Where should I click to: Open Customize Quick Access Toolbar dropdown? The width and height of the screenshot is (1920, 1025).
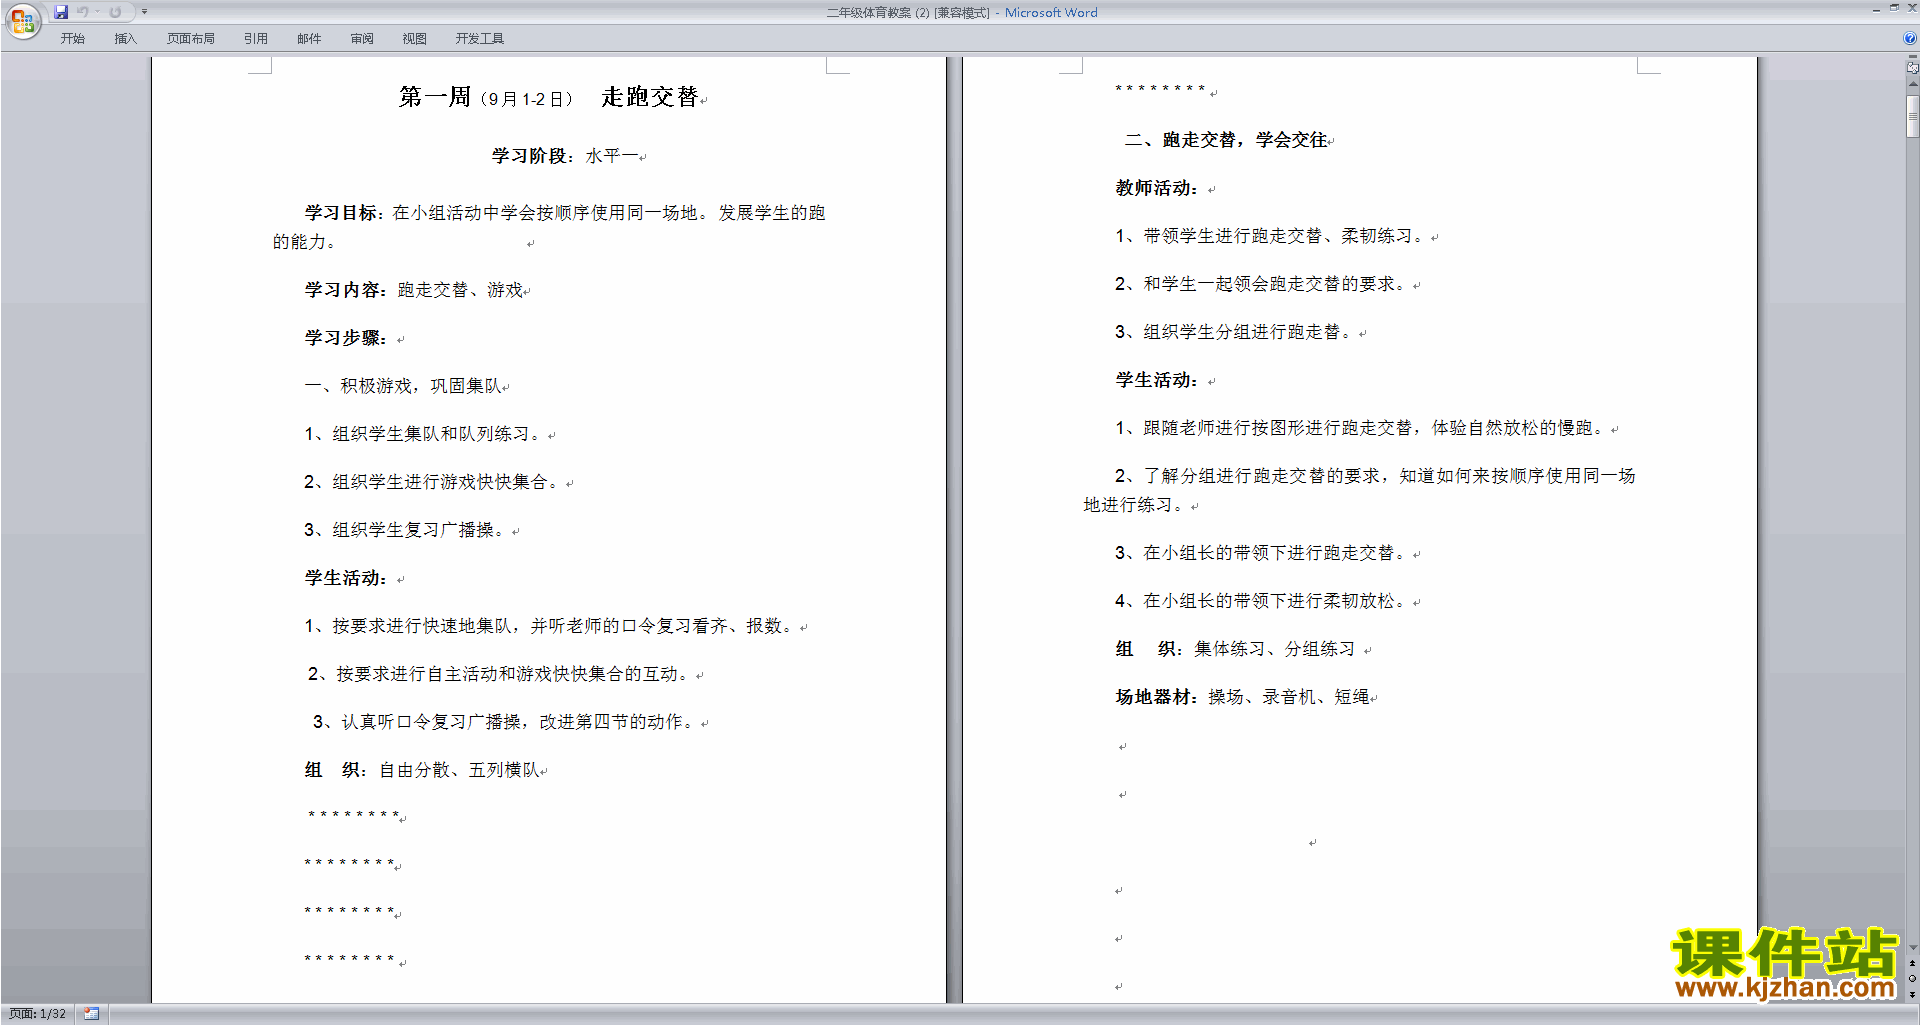[144, 12]
